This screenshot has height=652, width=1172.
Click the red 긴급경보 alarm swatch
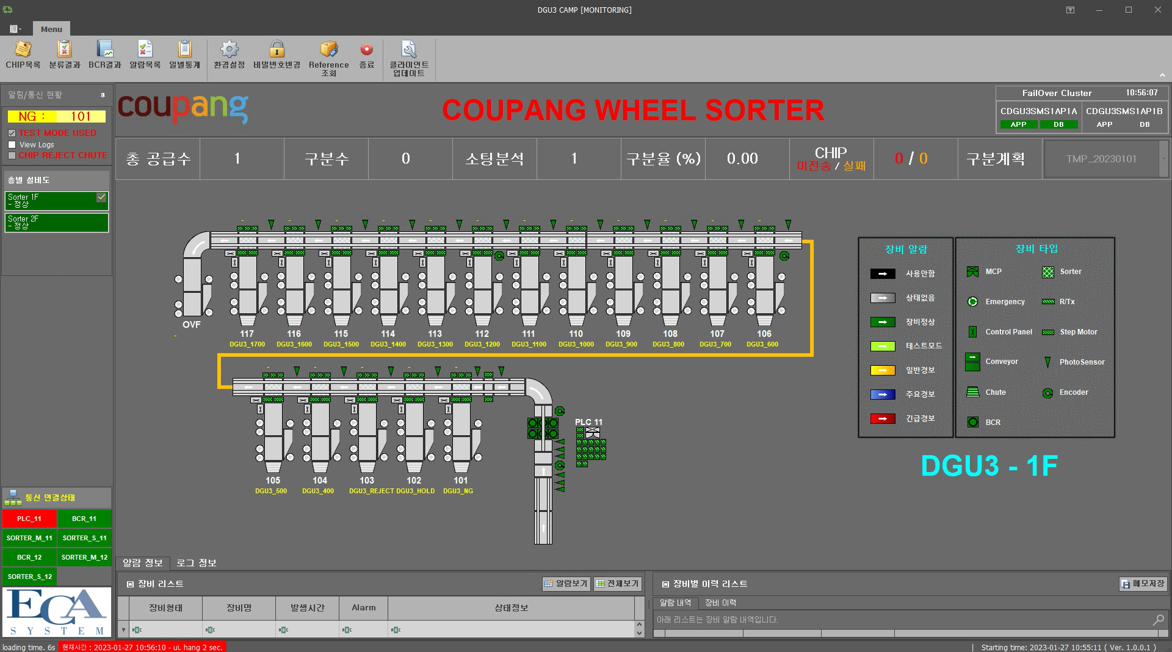point(883,419)
